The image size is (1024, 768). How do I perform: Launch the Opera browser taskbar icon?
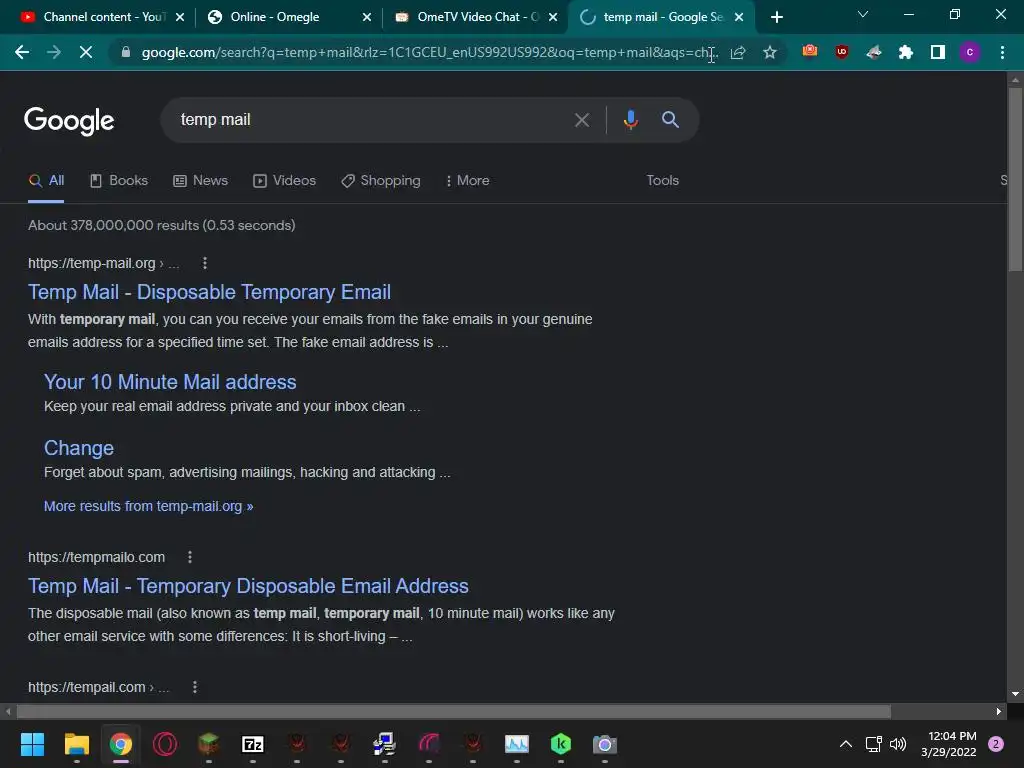165,744
